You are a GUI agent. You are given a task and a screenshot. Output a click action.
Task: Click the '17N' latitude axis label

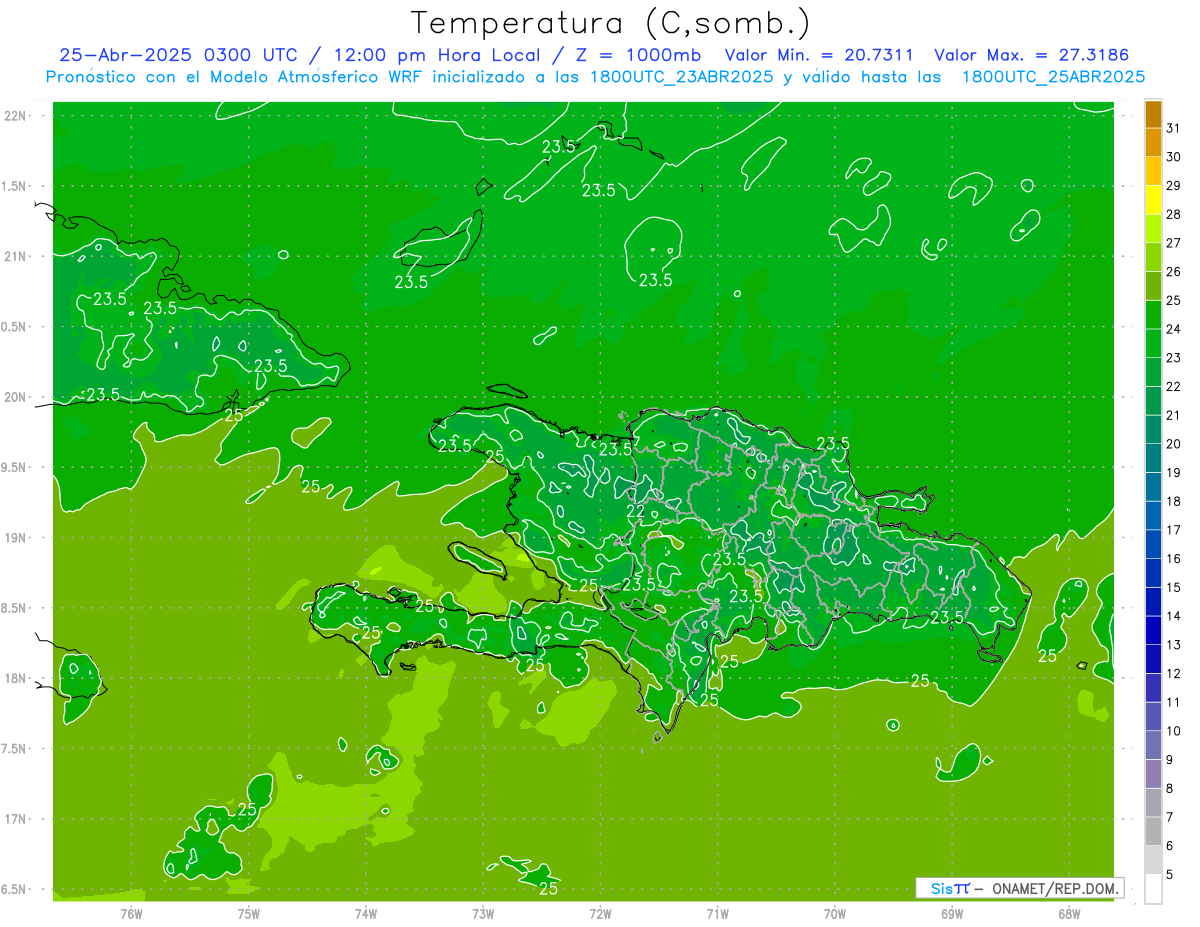pyautogui.click(x=14, y=820)
